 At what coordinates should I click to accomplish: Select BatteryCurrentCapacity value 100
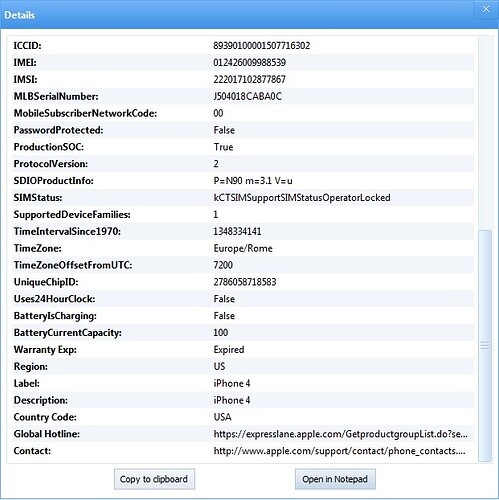[x=221, y=333]
